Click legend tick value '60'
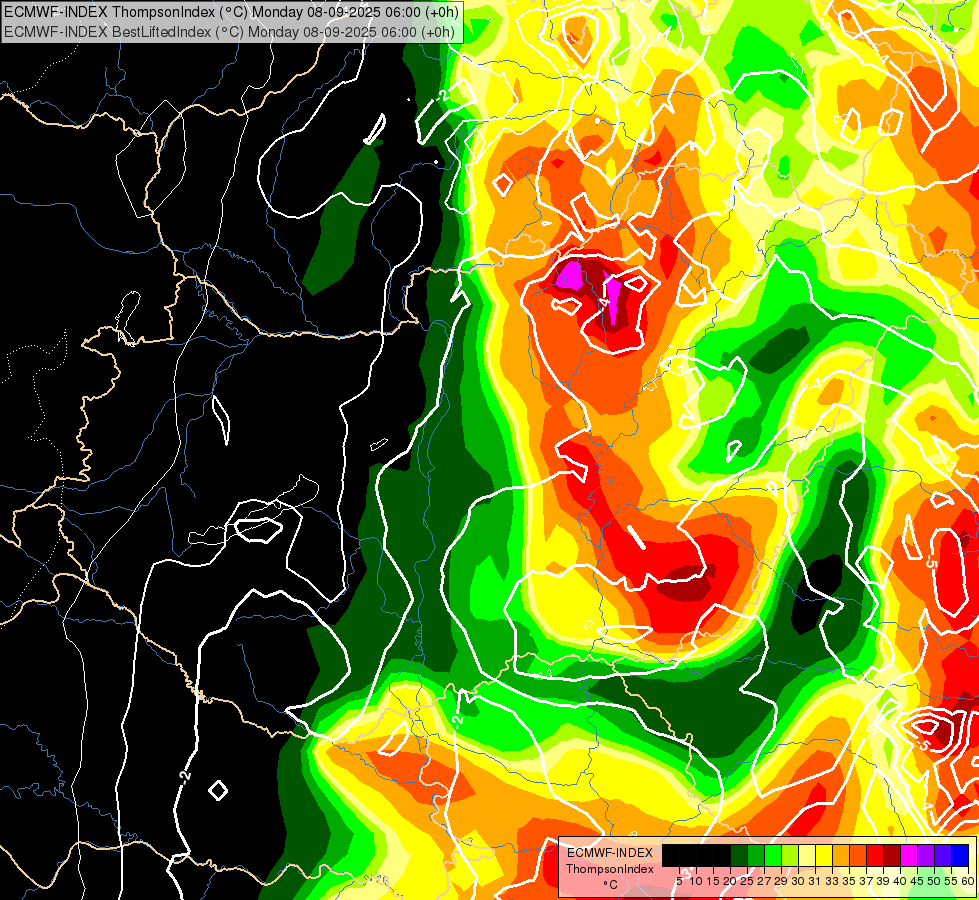The image size is (979, 900). (968, 881)
